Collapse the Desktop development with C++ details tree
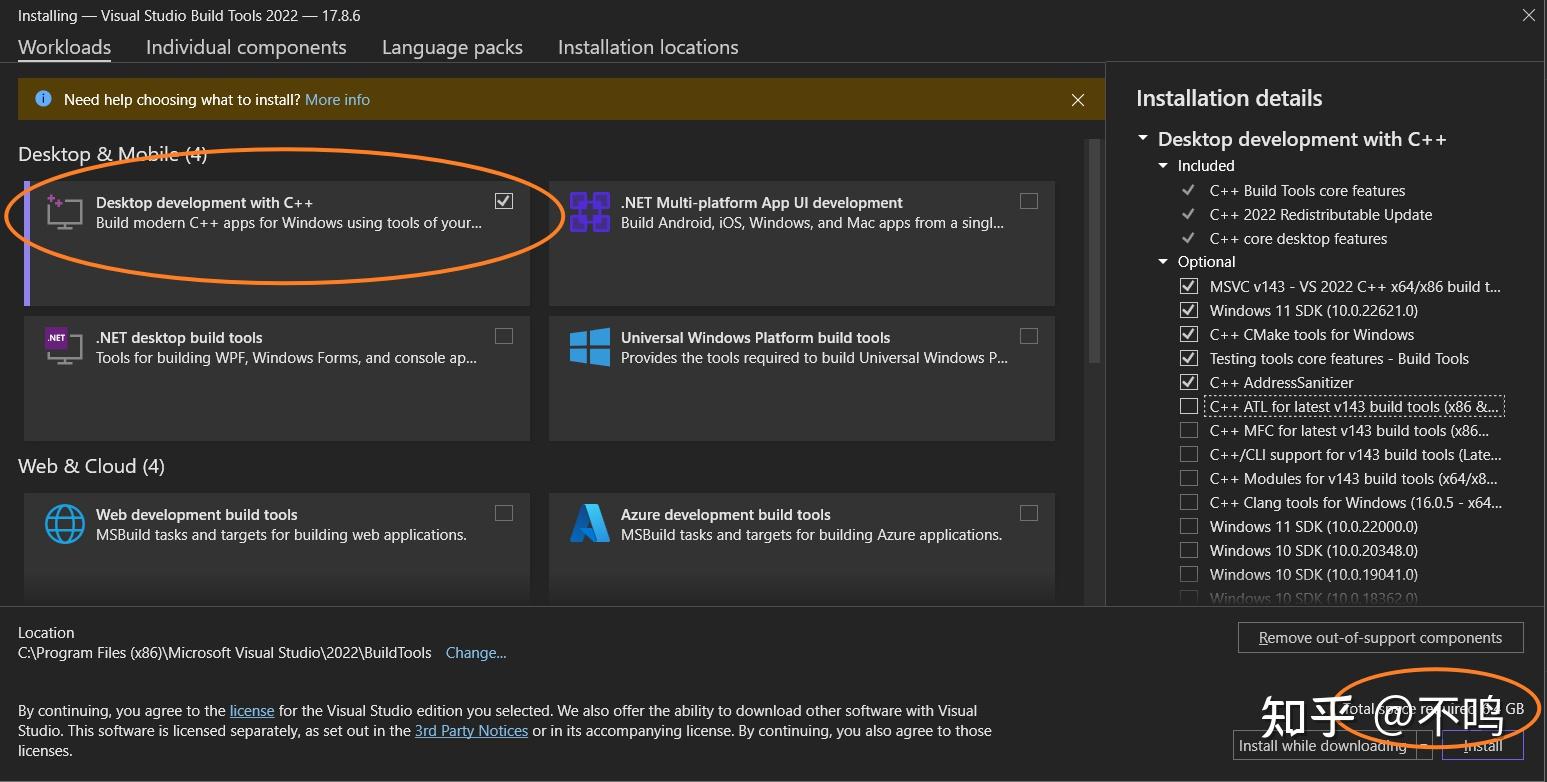 (x=1143, y=139)
